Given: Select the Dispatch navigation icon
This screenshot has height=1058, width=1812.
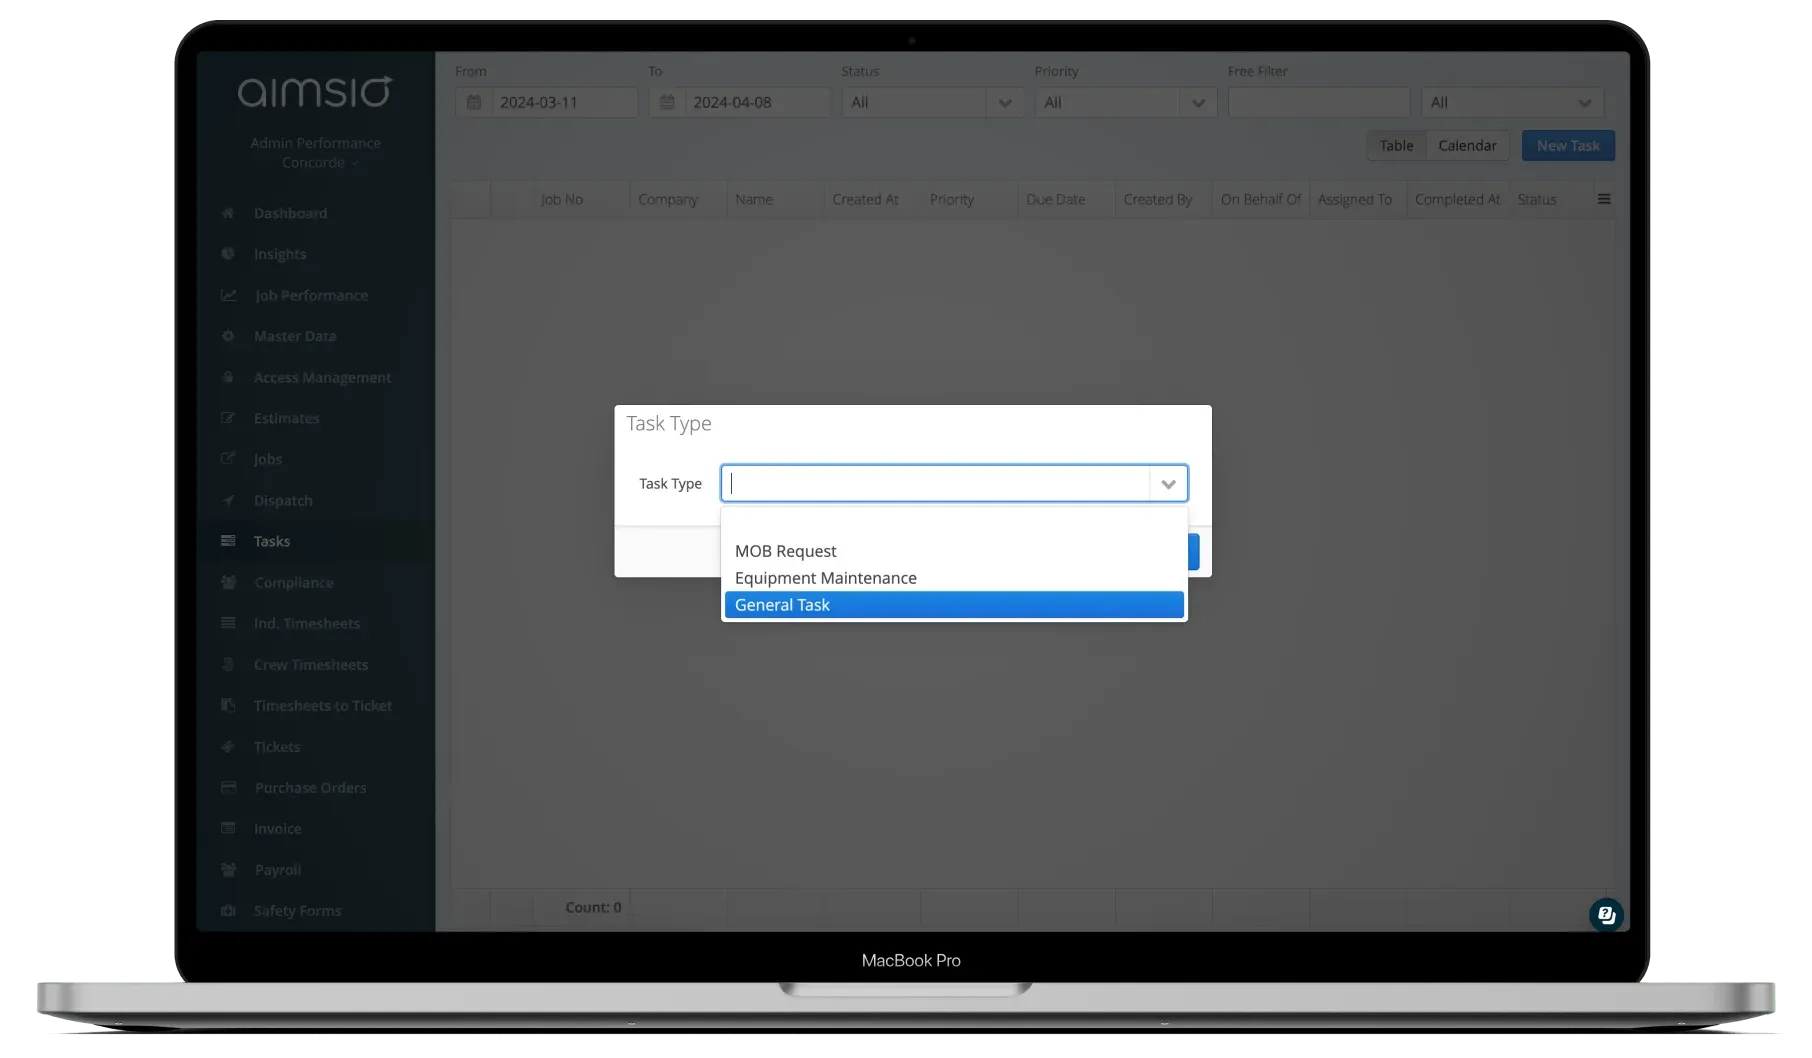Looking at the screenshot, I should (x=229, y=500).
